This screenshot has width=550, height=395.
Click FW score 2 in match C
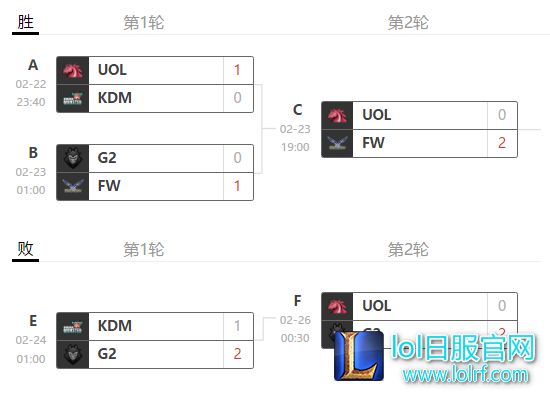502,143
